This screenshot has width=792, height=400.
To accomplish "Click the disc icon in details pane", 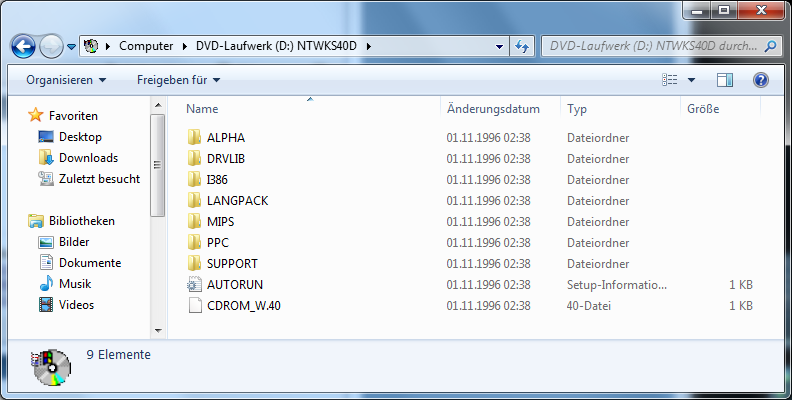I will coord(51,367).
